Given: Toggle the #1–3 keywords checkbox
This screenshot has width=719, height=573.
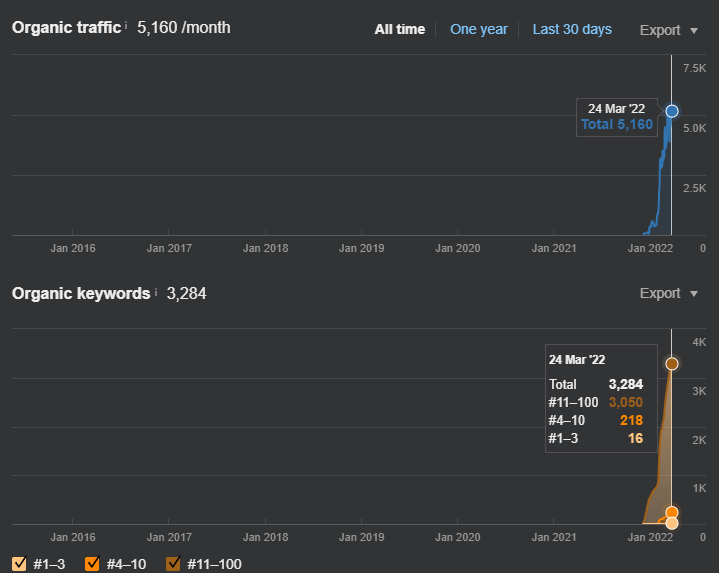Looking at the screenshot, I should click(19, 563).
